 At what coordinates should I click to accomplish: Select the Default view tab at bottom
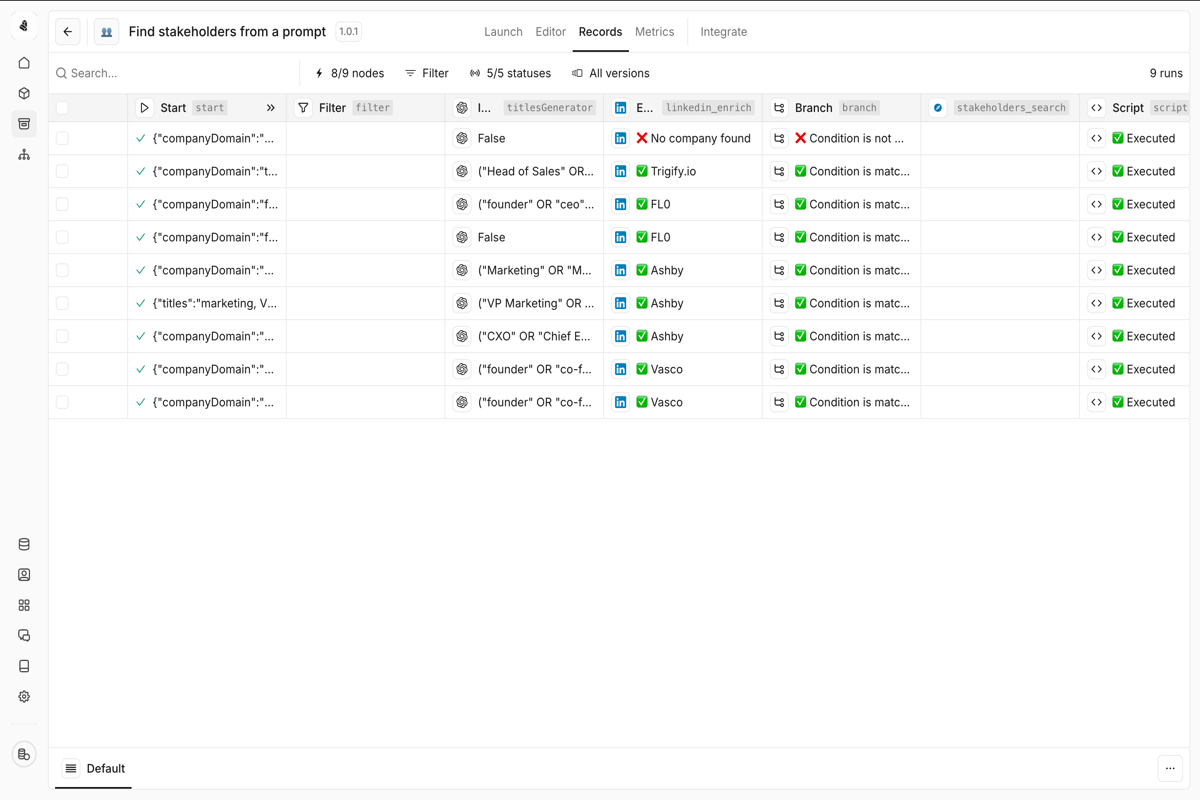click(x=94, y=769)
